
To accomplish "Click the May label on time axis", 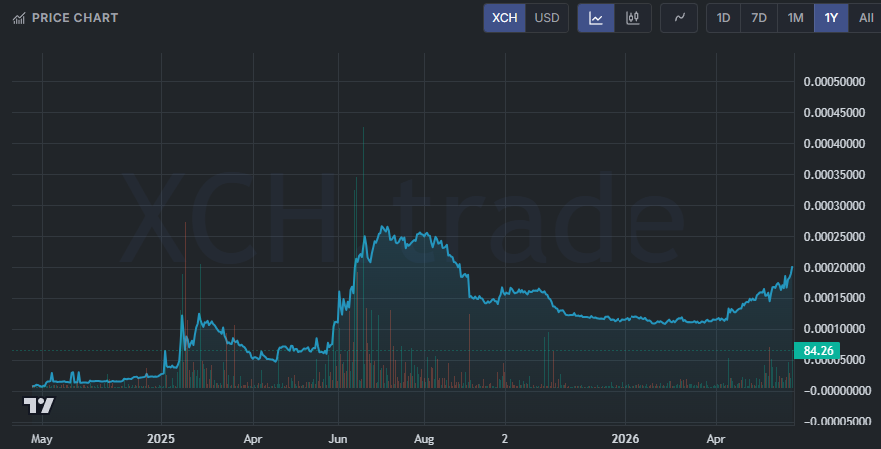I will click(x=42, y=437).
